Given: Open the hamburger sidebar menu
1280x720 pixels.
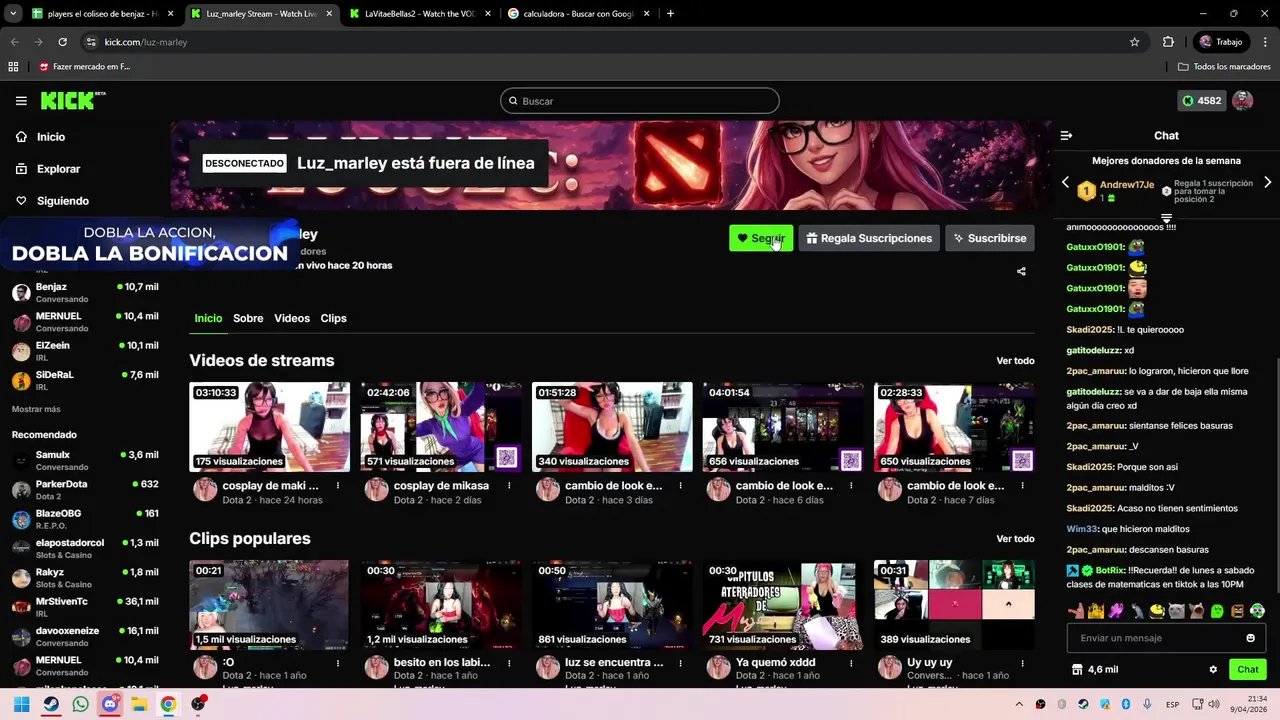Looking at the screenshot, I should (21, 101).
